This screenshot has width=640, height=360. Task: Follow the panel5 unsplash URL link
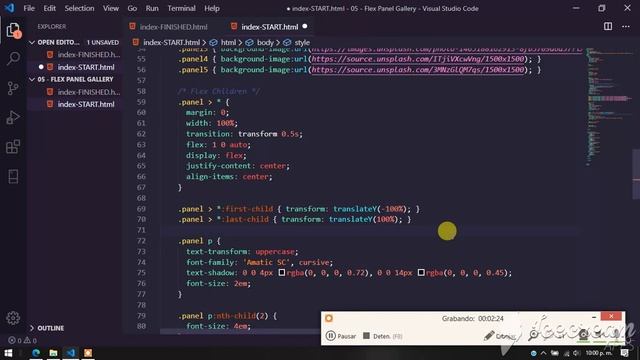(x=418, y=70)
